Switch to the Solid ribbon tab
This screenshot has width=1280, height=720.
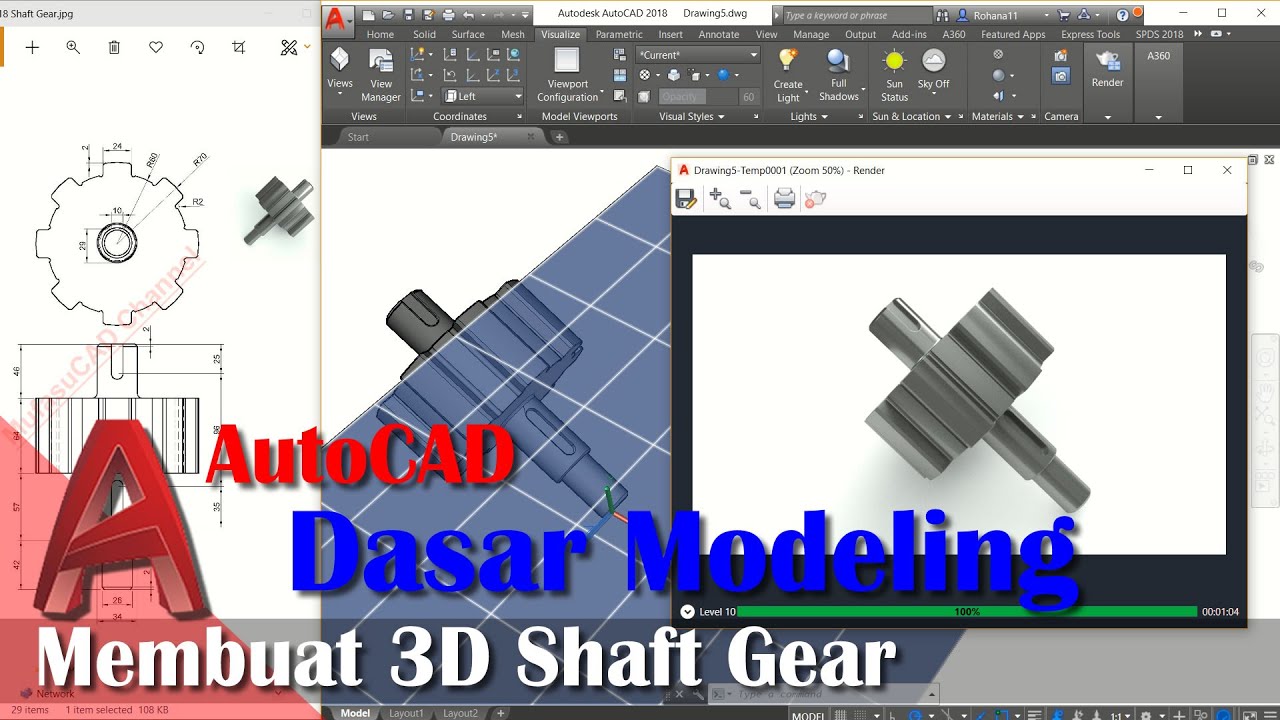[424, 34]
